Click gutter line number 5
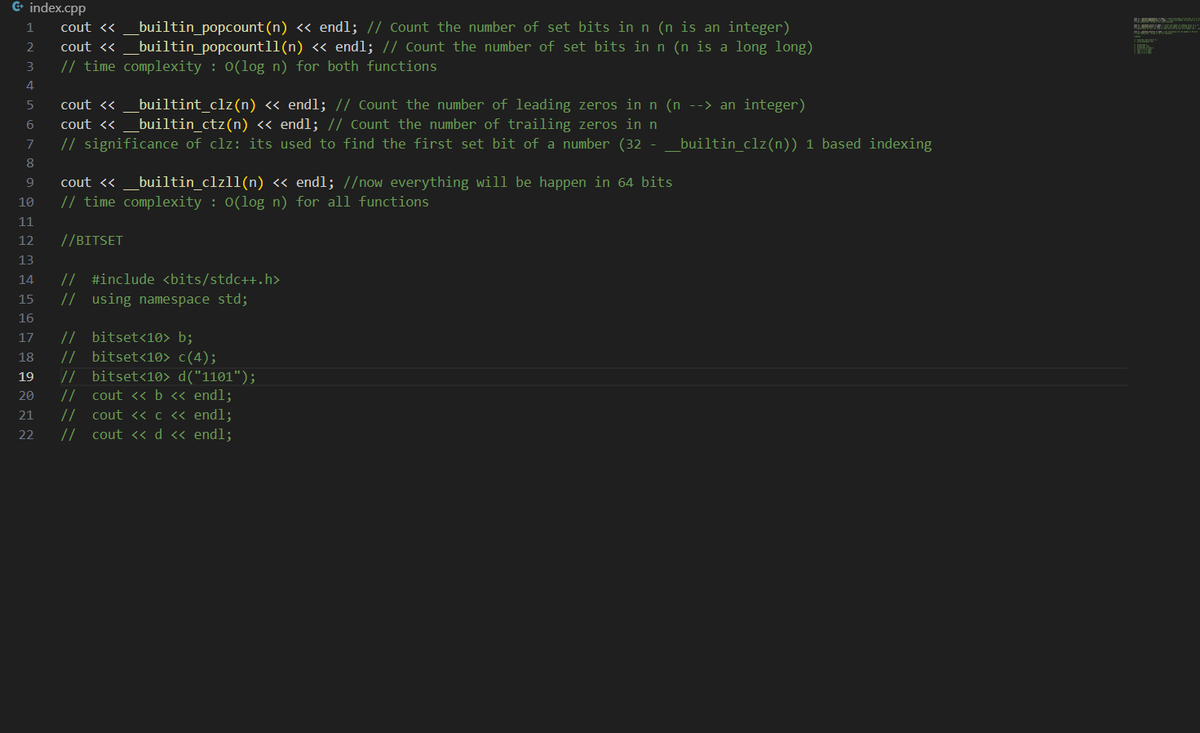The height and width of the screenshot is (733, 1200). click(31, 105)
